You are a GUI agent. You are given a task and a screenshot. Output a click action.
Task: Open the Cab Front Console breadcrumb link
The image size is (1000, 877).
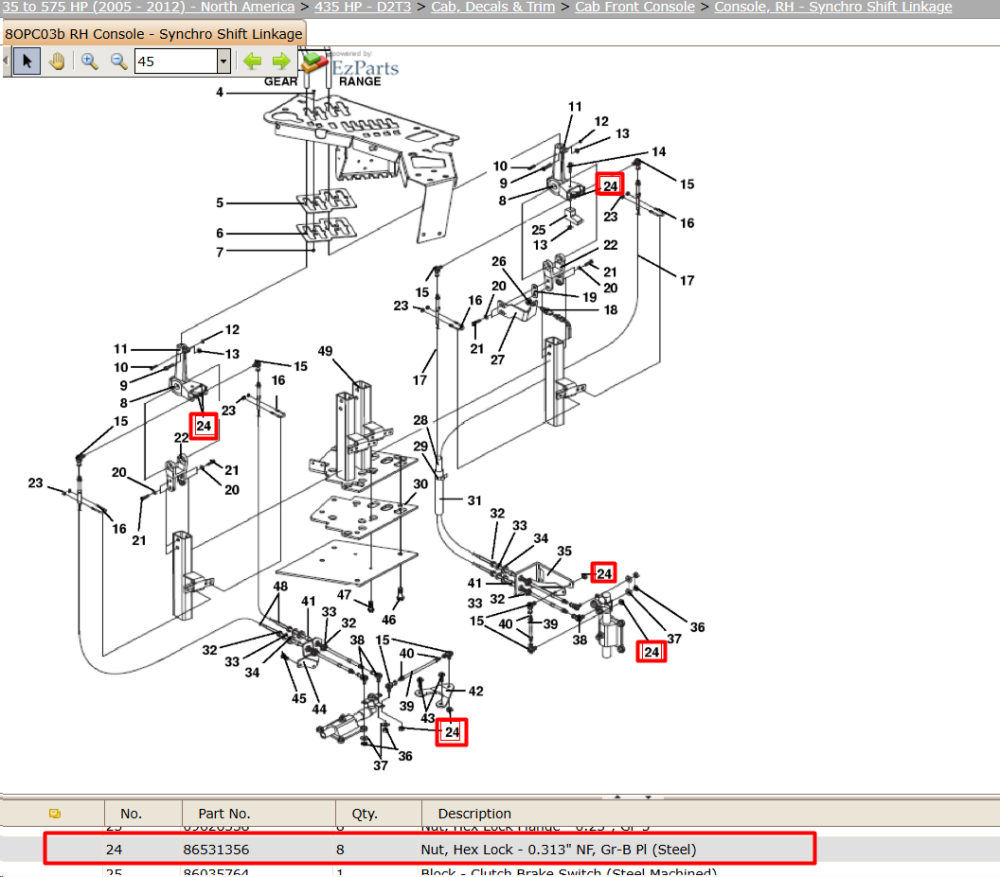pos(635,7)
